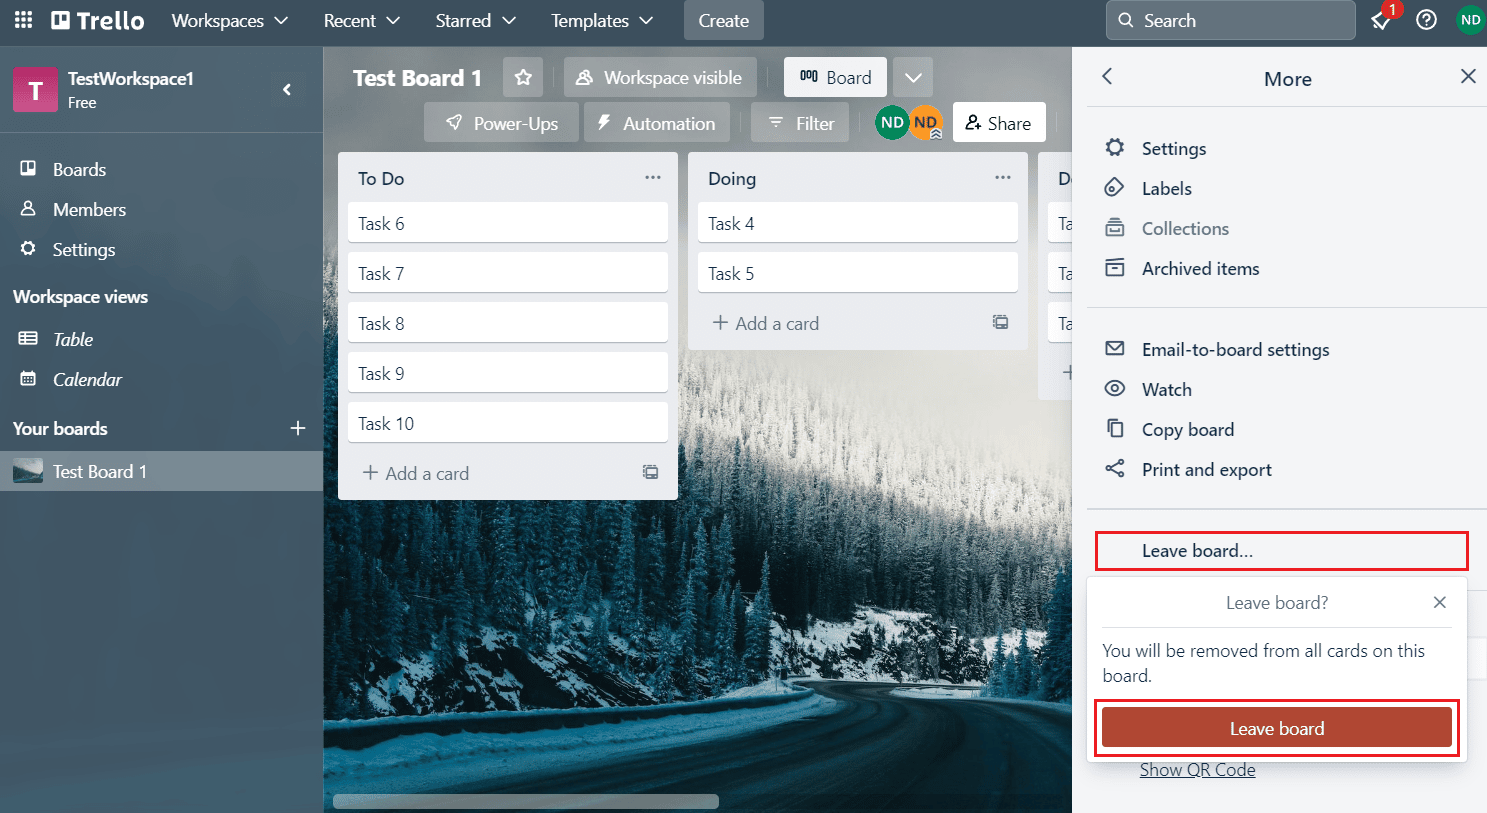
Task: Open Automation menu
Action: (x=657, y=123)
